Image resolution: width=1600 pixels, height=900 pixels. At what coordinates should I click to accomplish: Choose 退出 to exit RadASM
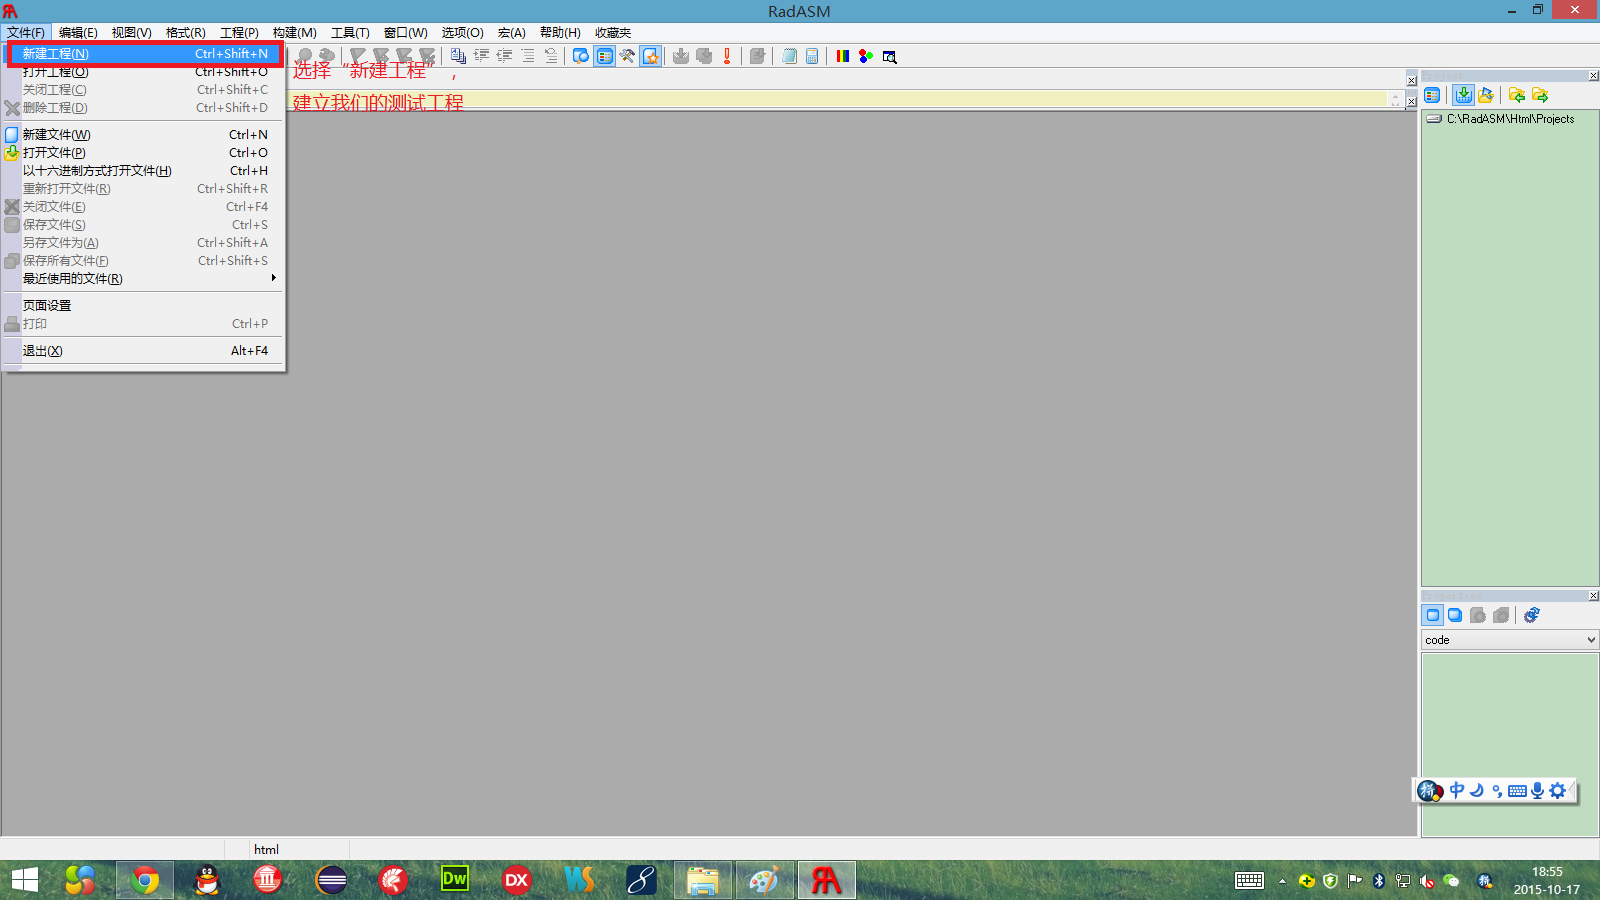tap(145, 351)
